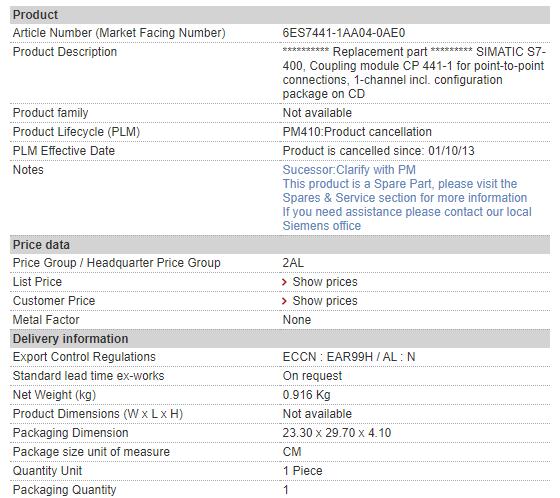The image size is (560, 498).
Task: Click the Product section header
Action: pos(280,15)
